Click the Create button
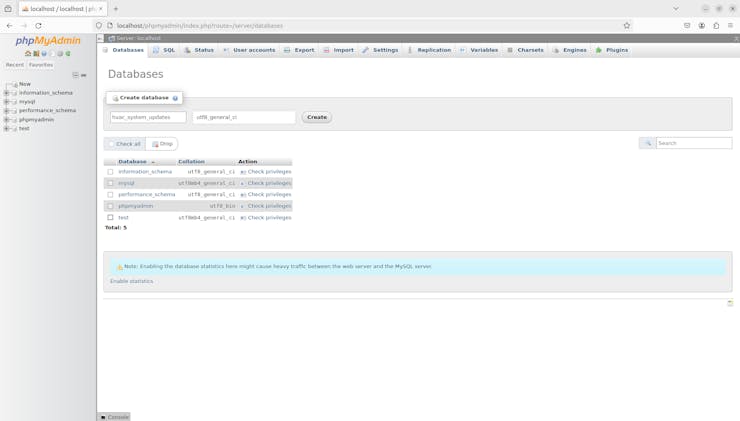The height and width of the screenshot is (421, 740). click(317, 117)
